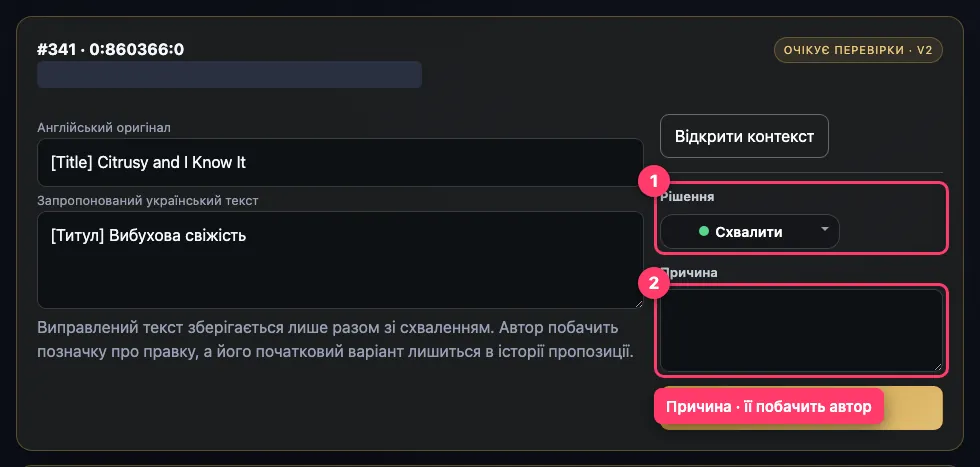Viewport: 980px width, 467px height.
Task: Click the resize grip of the Ukrainian text box
Action: pos(638,303)
